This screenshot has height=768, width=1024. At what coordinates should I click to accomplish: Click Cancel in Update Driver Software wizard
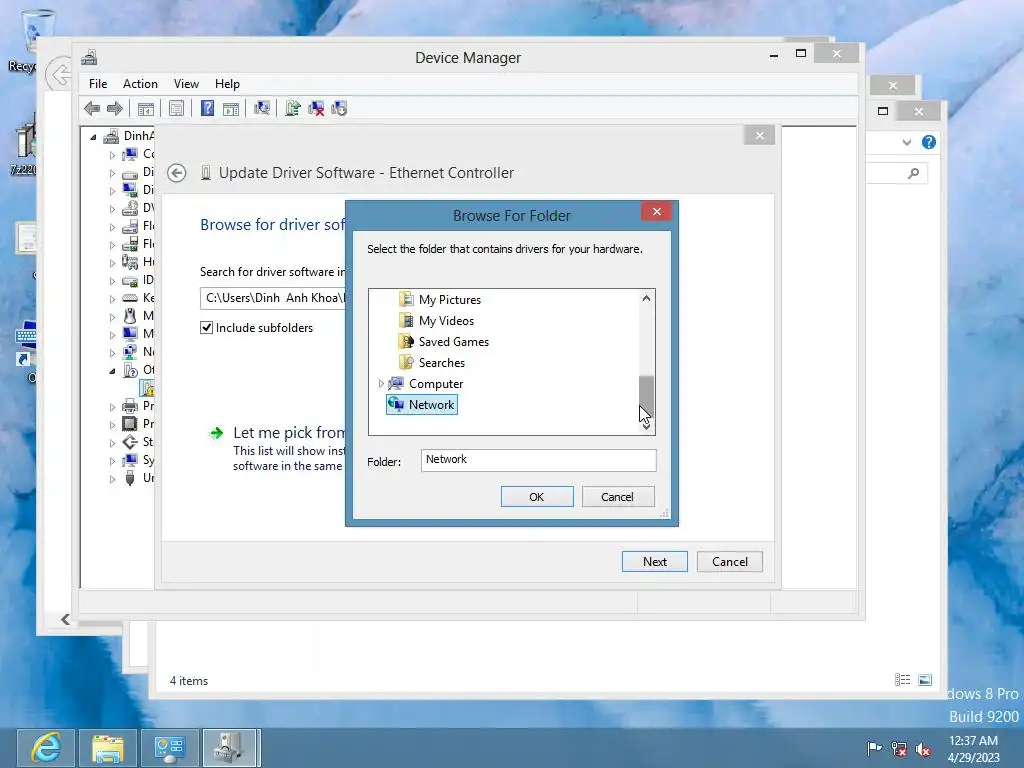pyautogui.click(x=729, y=562)
